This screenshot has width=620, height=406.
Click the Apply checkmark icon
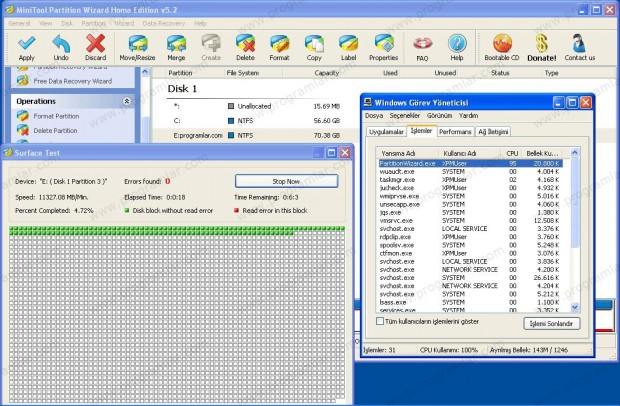26,43
